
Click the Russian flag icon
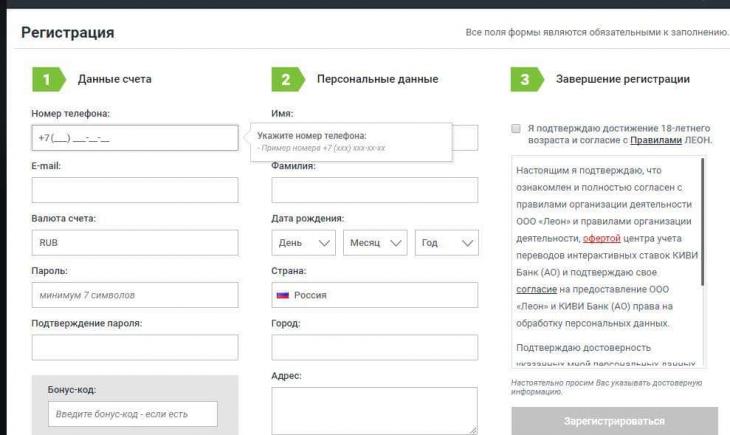[283, 295]
